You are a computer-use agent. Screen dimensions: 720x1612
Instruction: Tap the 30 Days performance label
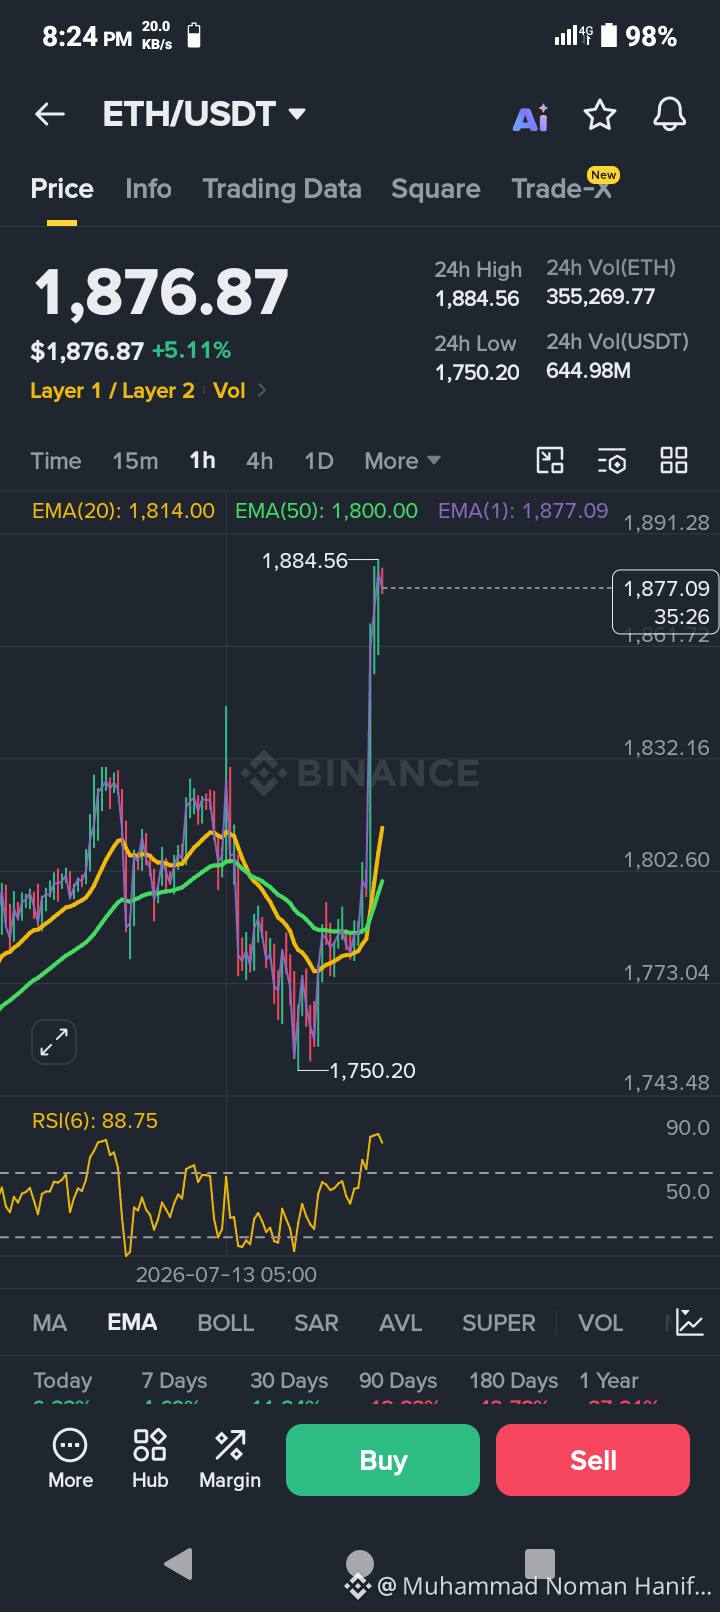pyautogui.click(x=289, y=1381)
